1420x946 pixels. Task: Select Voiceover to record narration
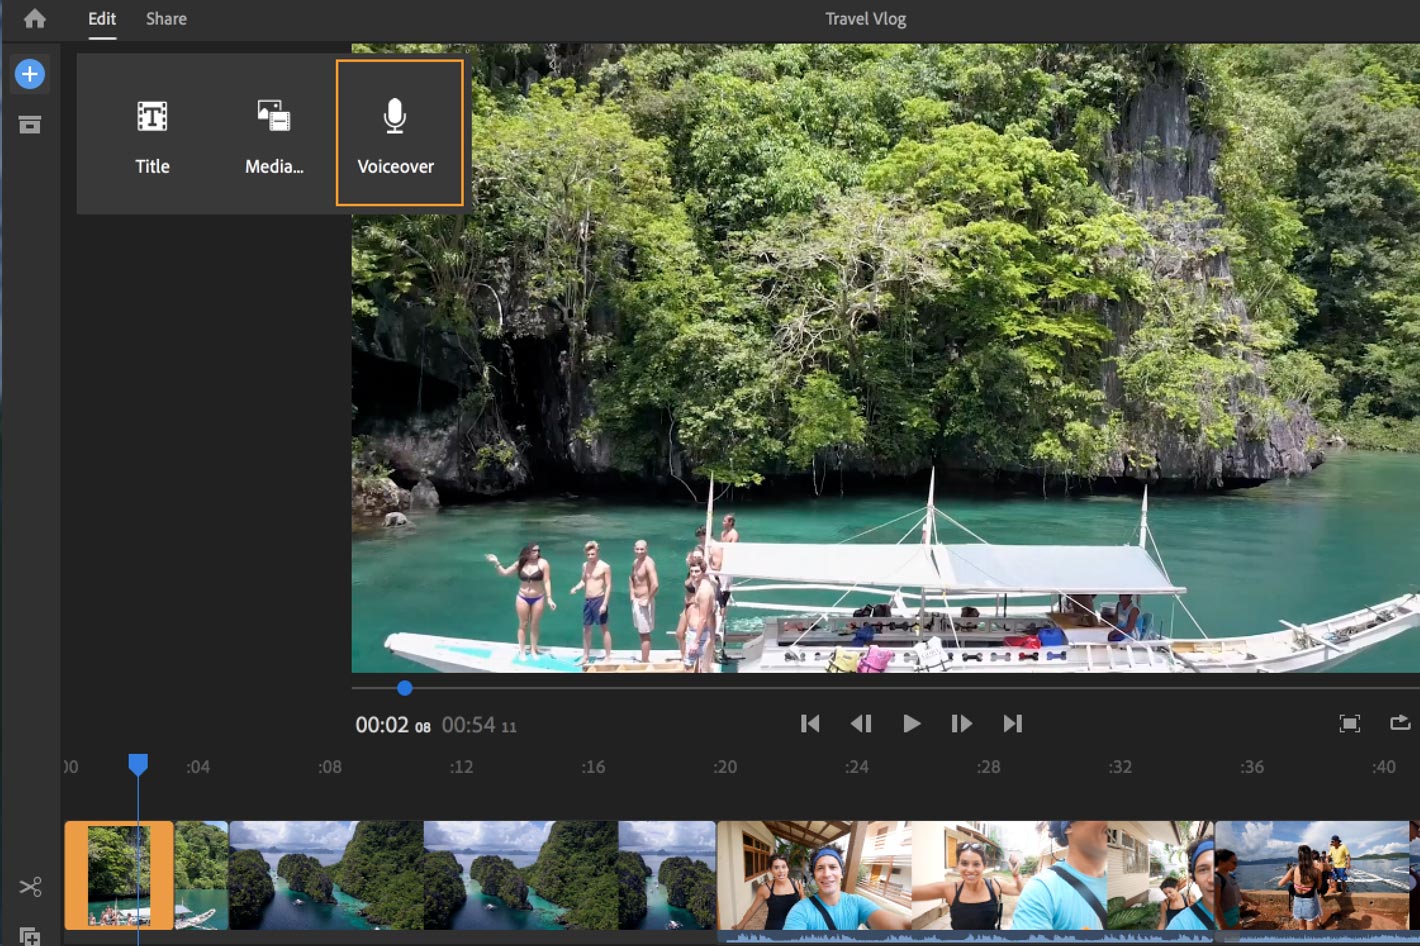[x=399, y=133]
